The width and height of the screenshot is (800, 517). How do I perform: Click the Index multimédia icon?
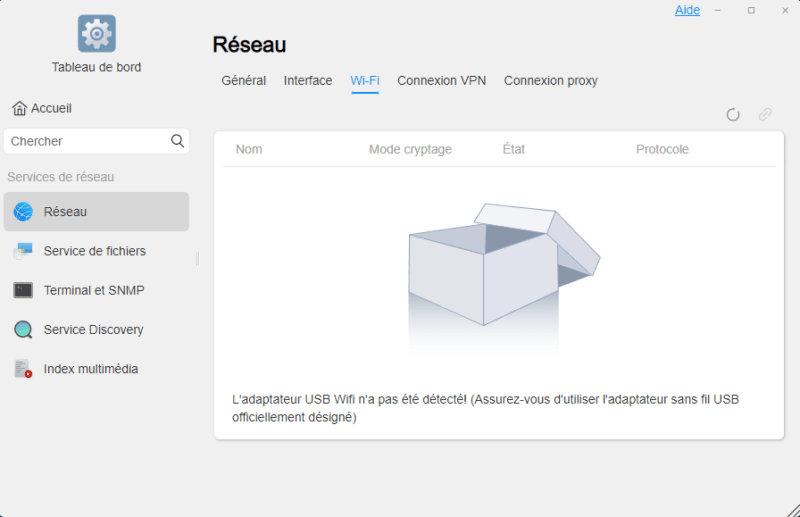pyautogui.click(x=23, y=369)
